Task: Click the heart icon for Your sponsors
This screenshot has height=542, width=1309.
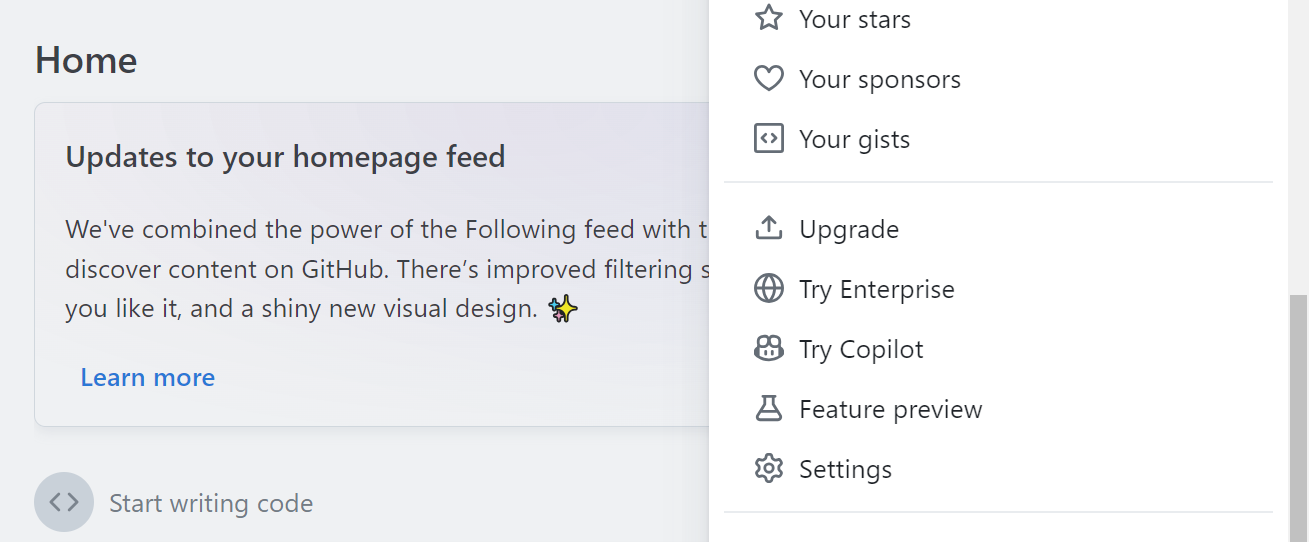Action: pos(768,79)
